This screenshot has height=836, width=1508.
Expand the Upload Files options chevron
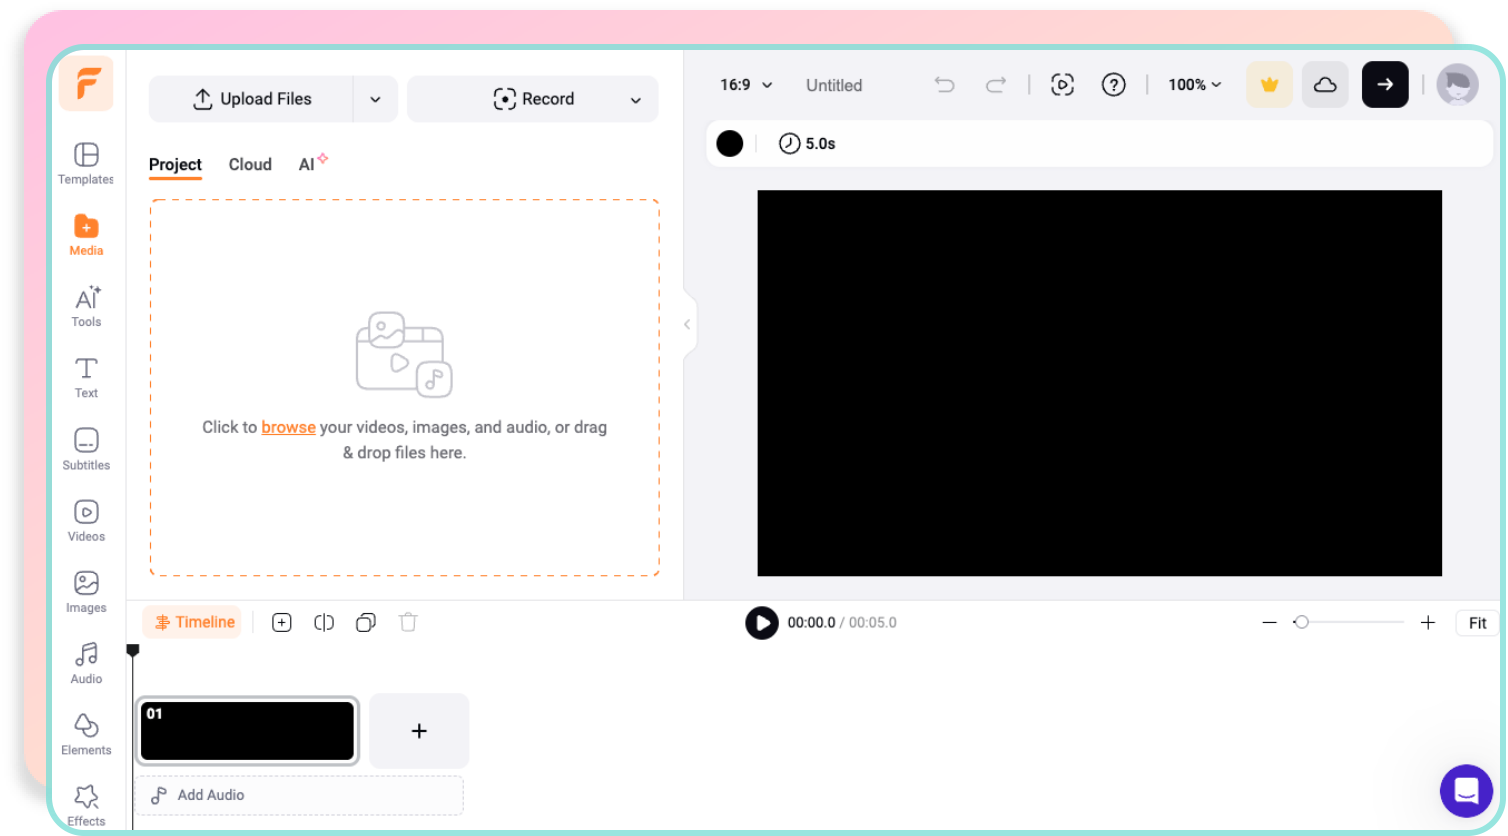375,99
